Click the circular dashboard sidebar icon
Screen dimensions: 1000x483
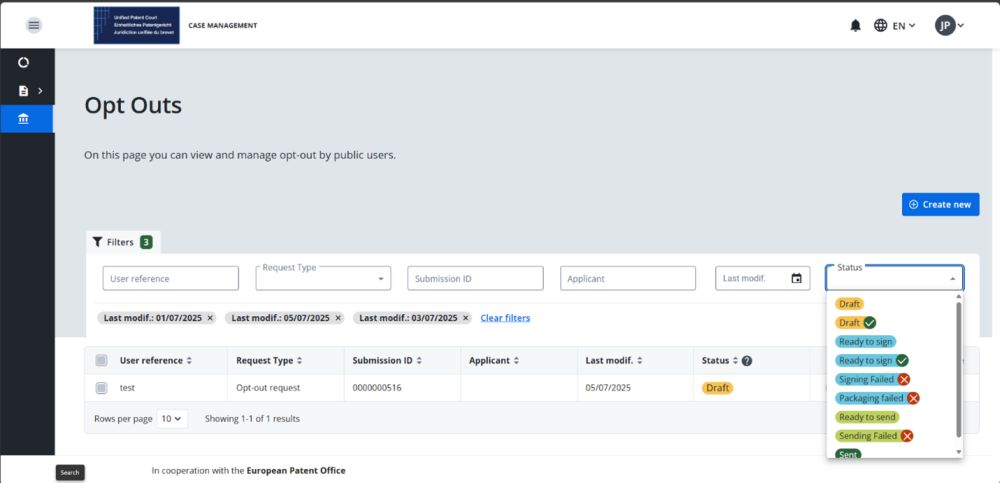click(x=23, y=62)
